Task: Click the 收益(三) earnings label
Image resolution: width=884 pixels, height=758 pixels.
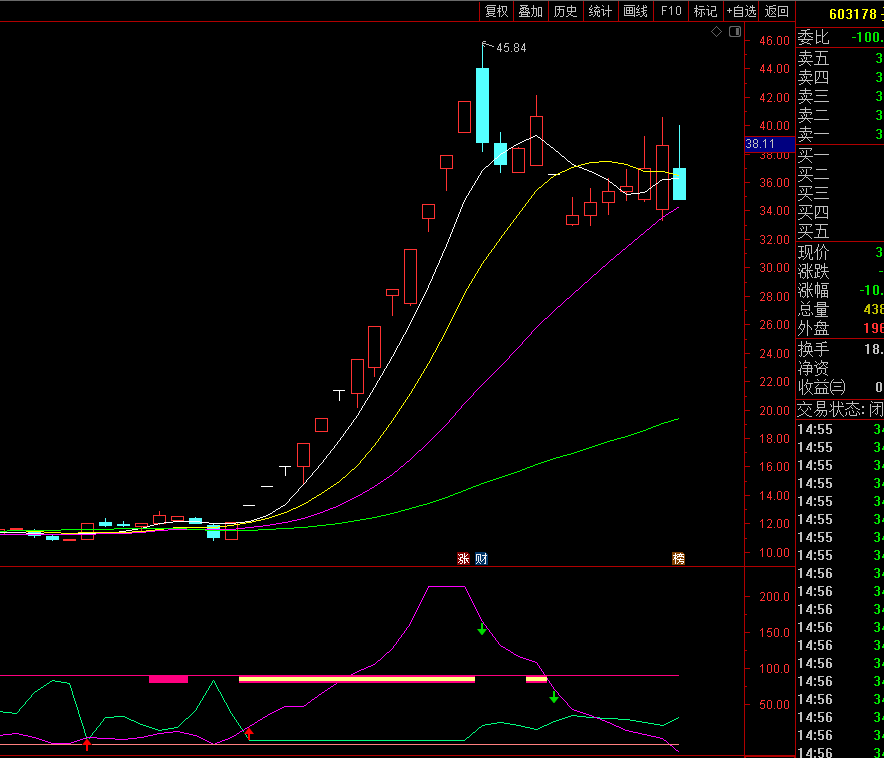Action: tap(822, 388)
